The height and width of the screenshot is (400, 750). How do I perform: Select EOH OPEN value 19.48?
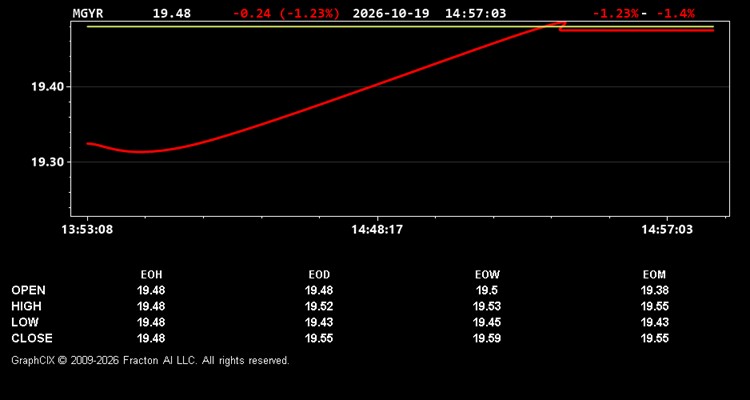pyautogui.click(x=151, y=290)
